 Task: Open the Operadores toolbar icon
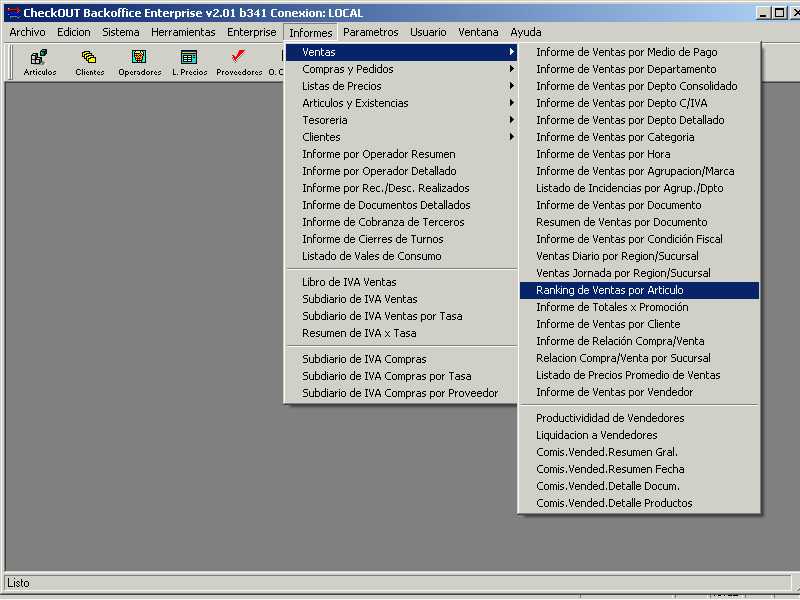click(139, 62)
